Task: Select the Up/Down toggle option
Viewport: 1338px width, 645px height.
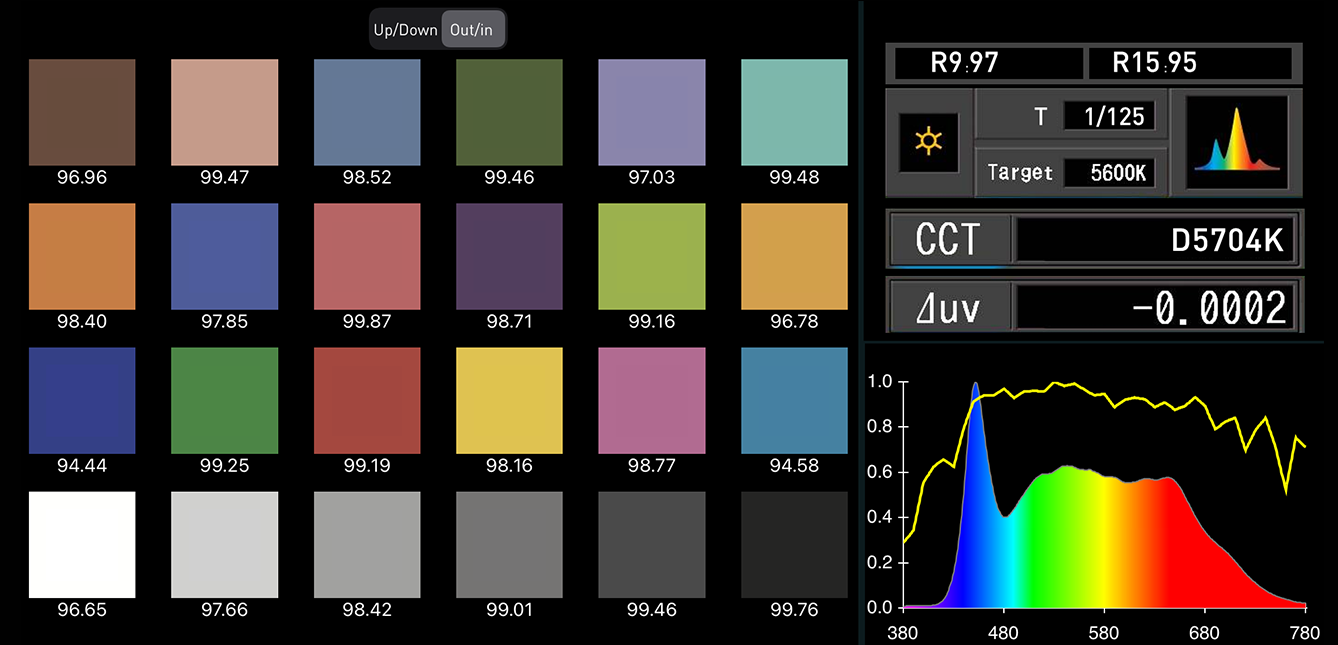Action: pos(405,30)
